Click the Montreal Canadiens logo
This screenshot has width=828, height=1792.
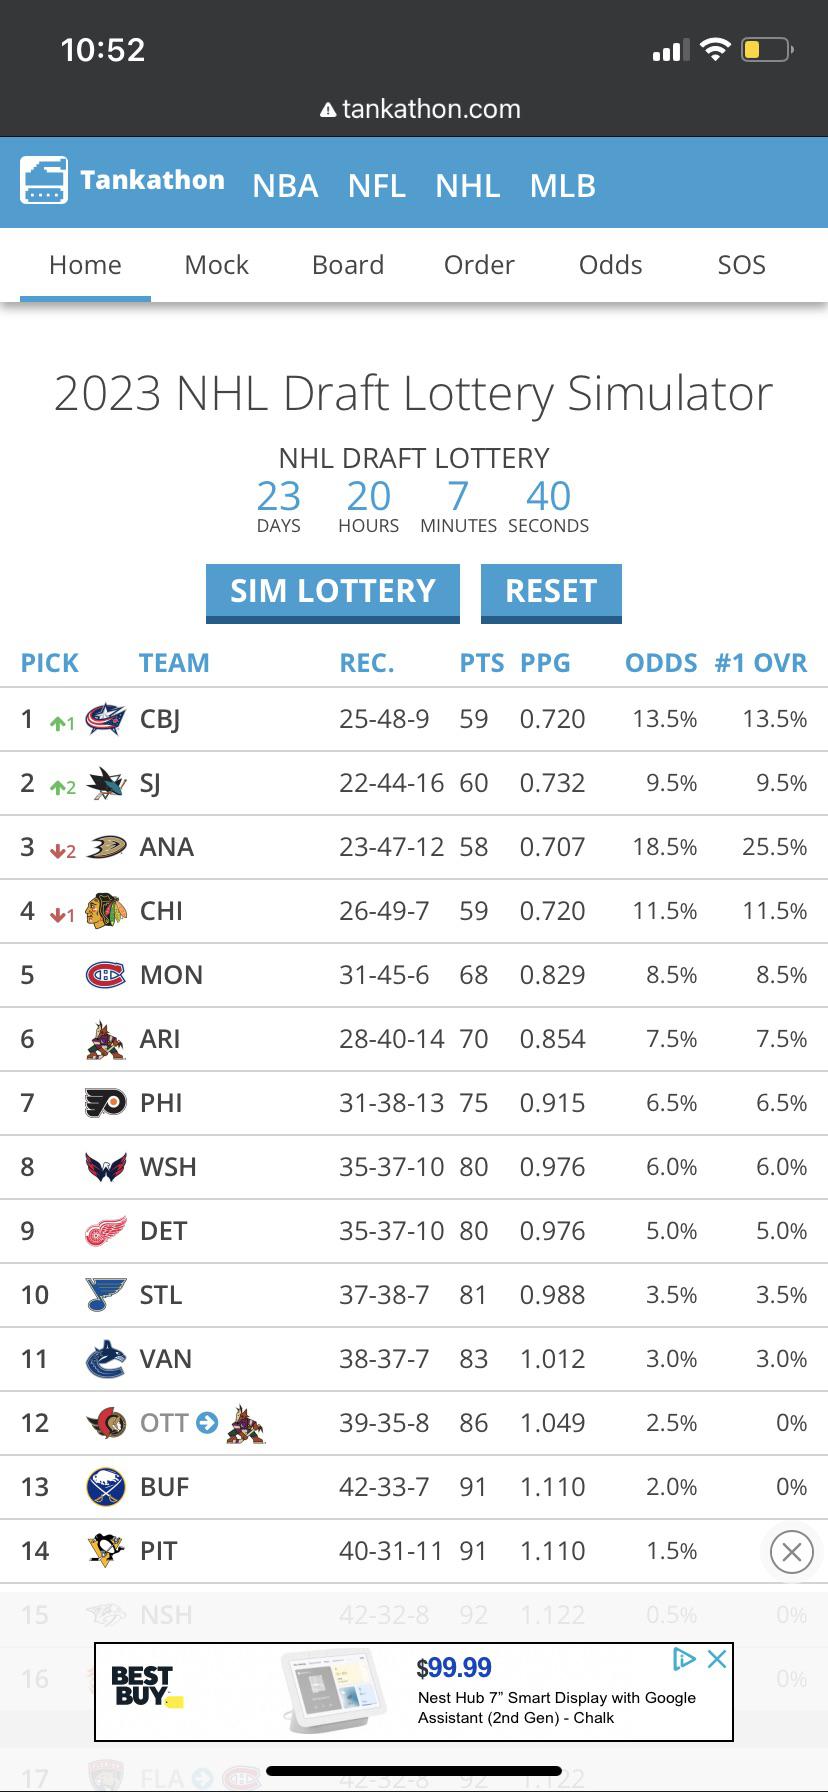[x=106, y=975]
